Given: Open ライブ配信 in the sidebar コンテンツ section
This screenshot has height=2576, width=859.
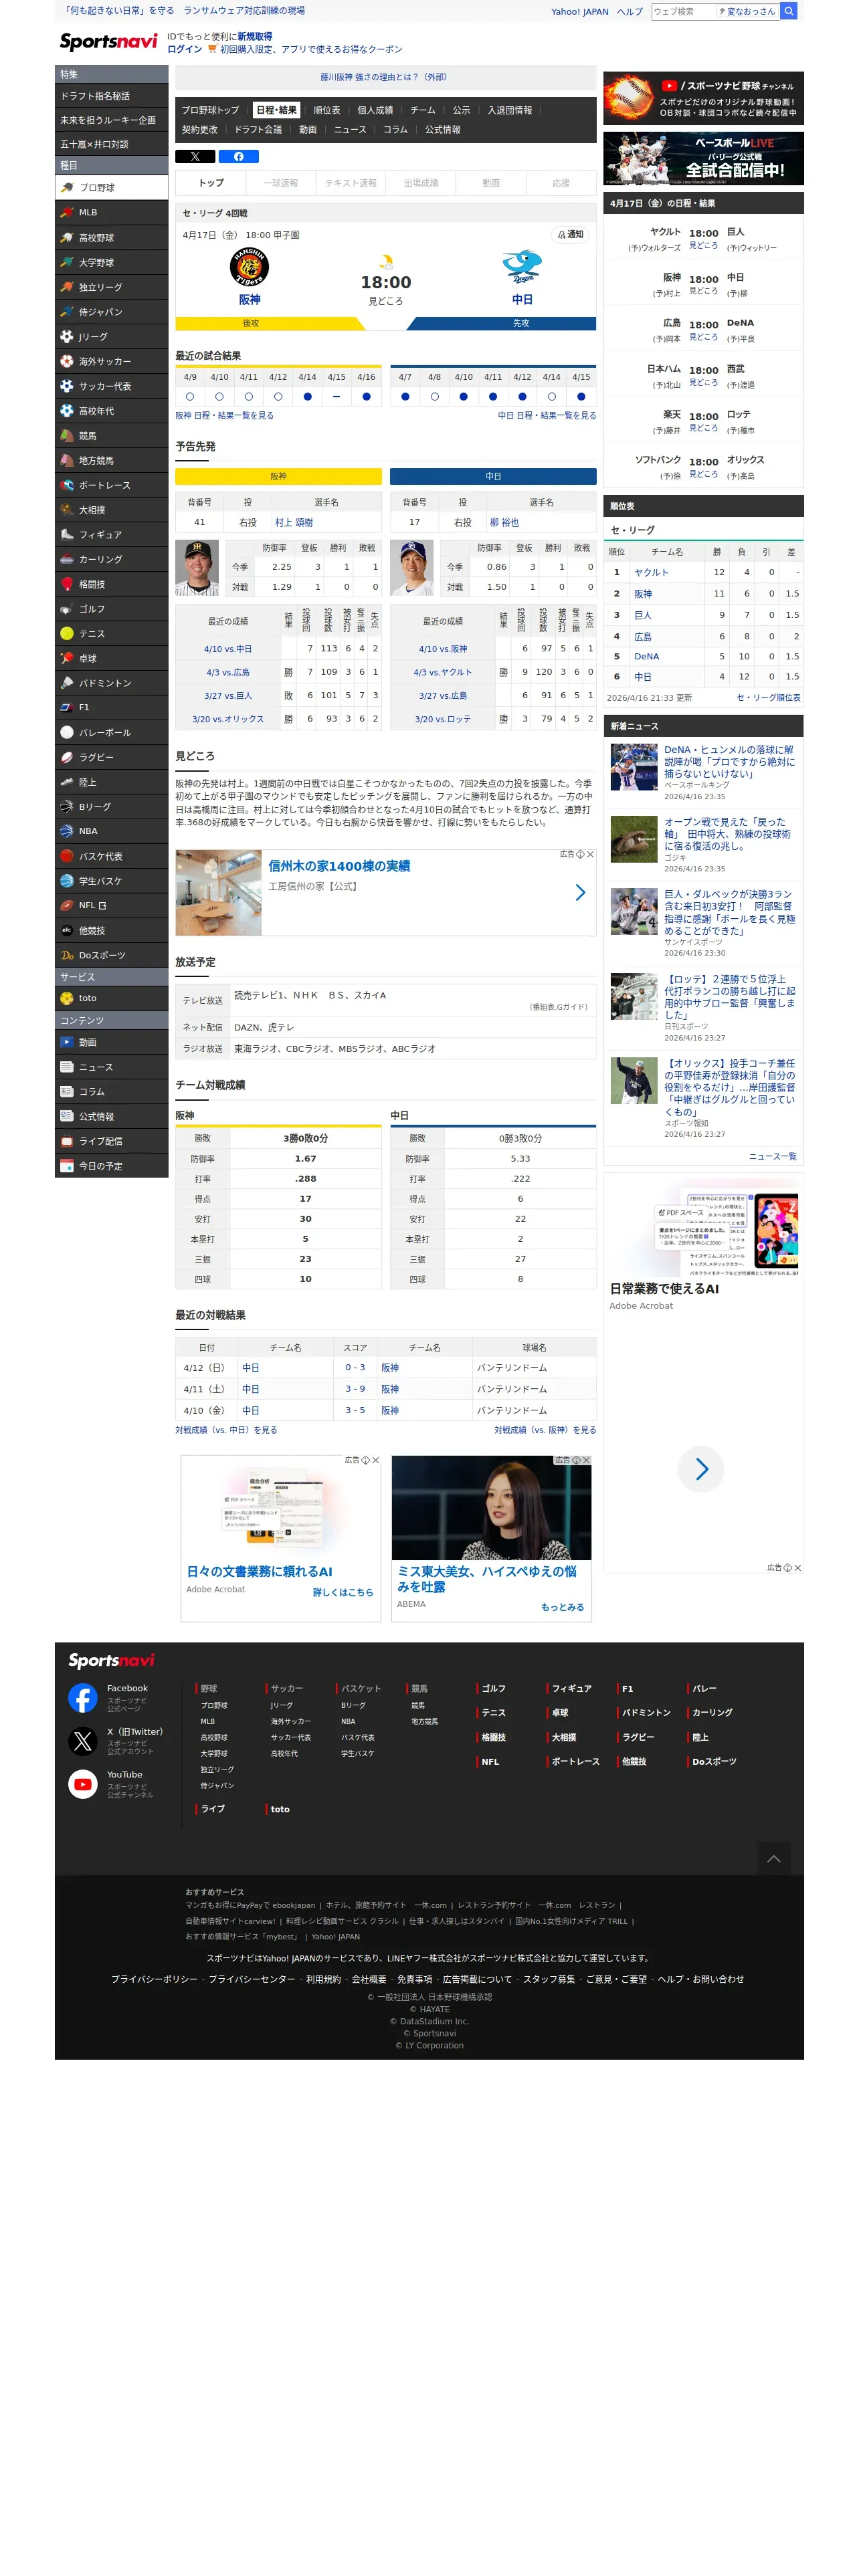Looking at the screenshot, I should tap(111, 1141).
